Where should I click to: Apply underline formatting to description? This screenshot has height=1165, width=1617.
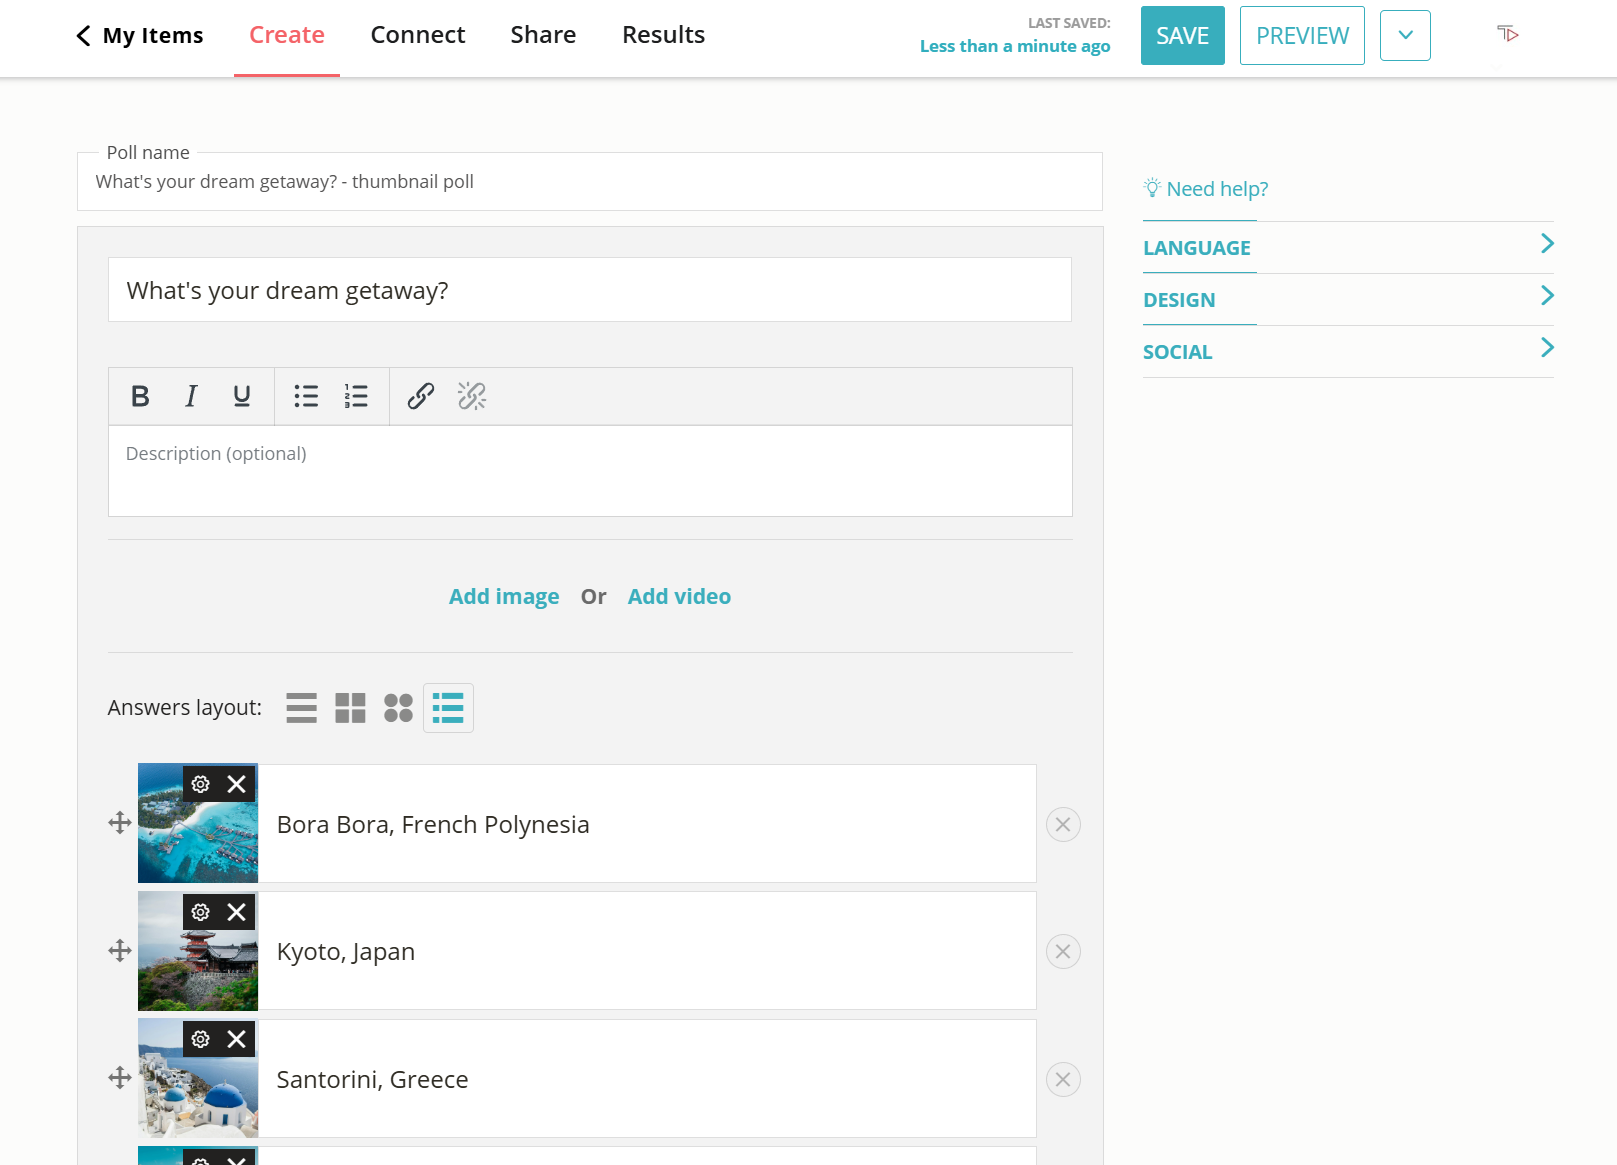tap(241, 396)
